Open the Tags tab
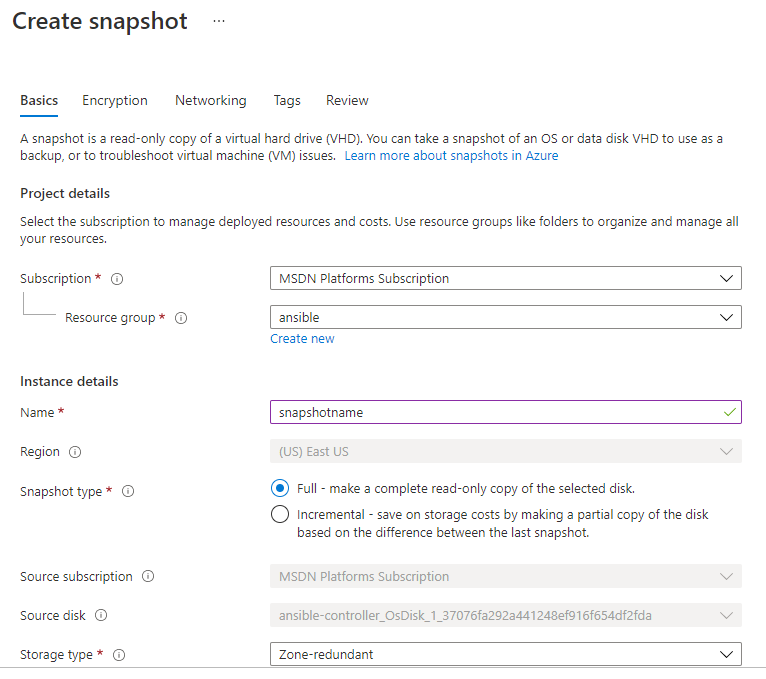The height and width of the screenshot is (679, 766). point(287,101)
